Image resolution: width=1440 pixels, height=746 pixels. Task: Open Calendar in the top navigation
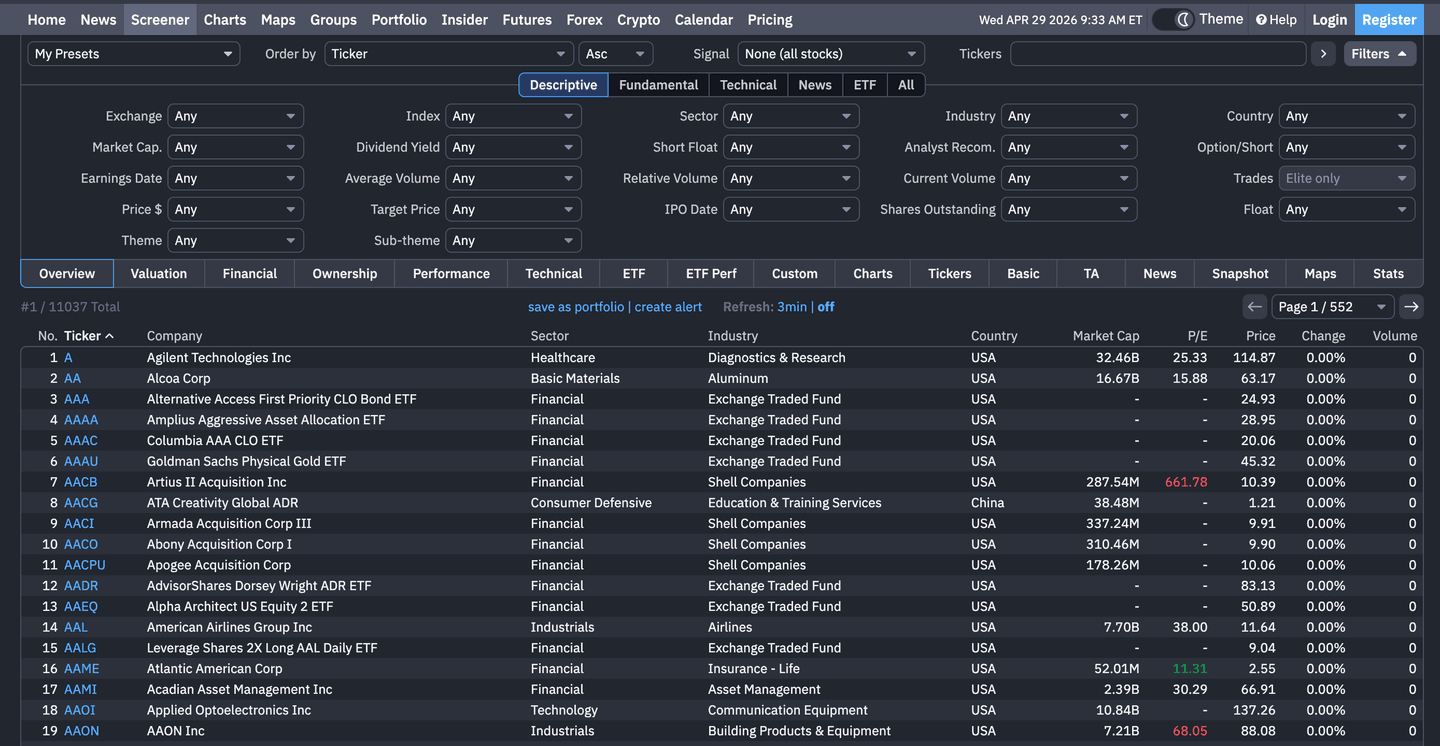coord(704,19)
